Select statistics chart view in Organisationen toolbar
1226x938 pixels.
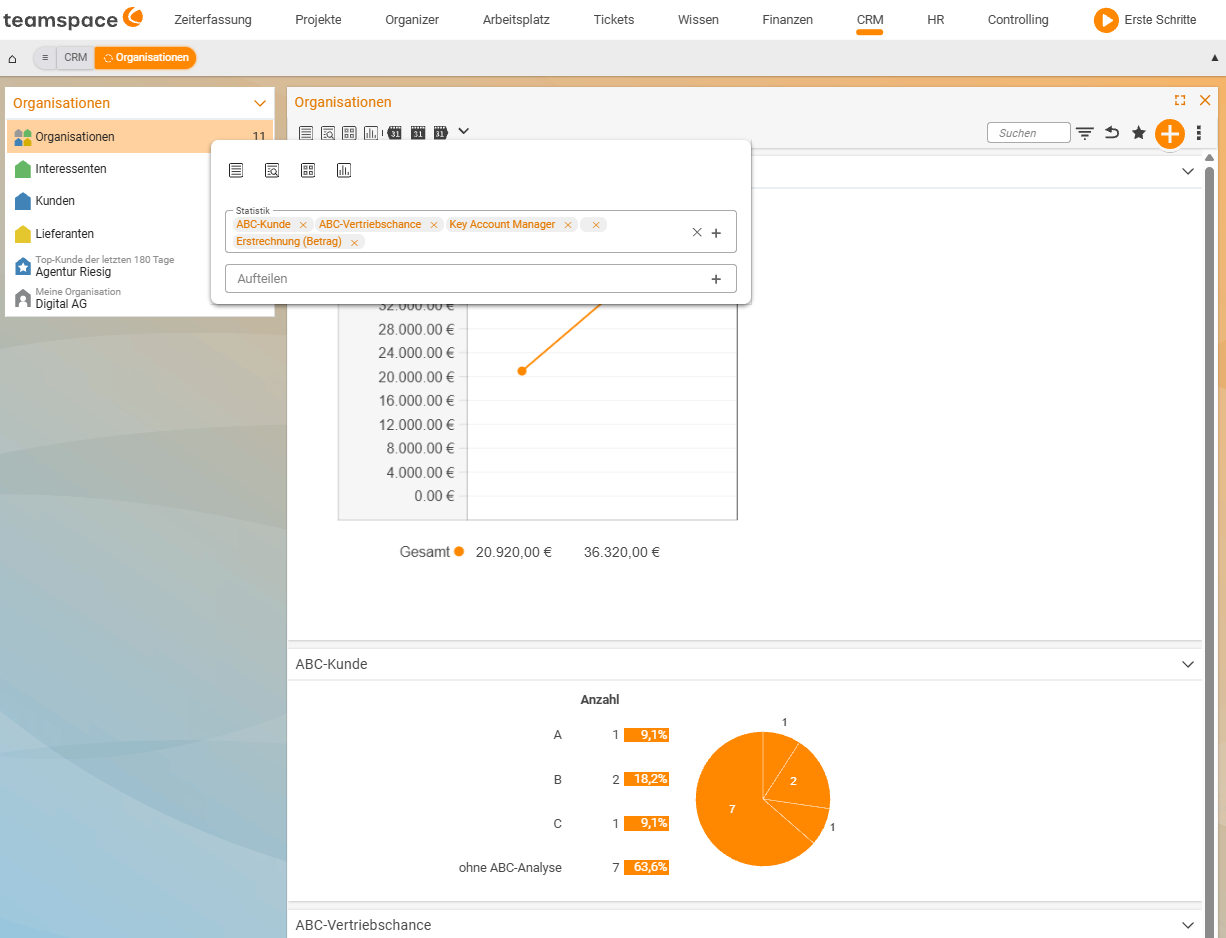(x=371, y=132)
